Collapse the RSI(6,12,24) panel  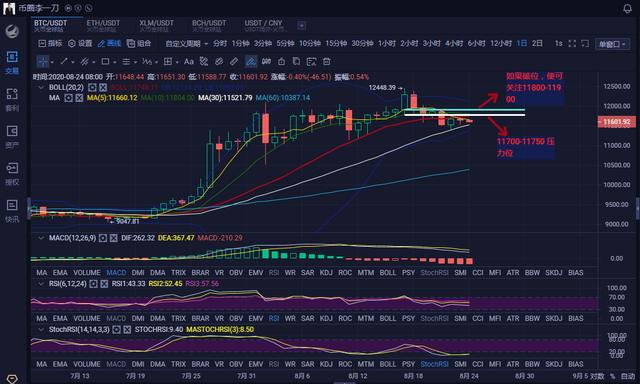(41, 284)
